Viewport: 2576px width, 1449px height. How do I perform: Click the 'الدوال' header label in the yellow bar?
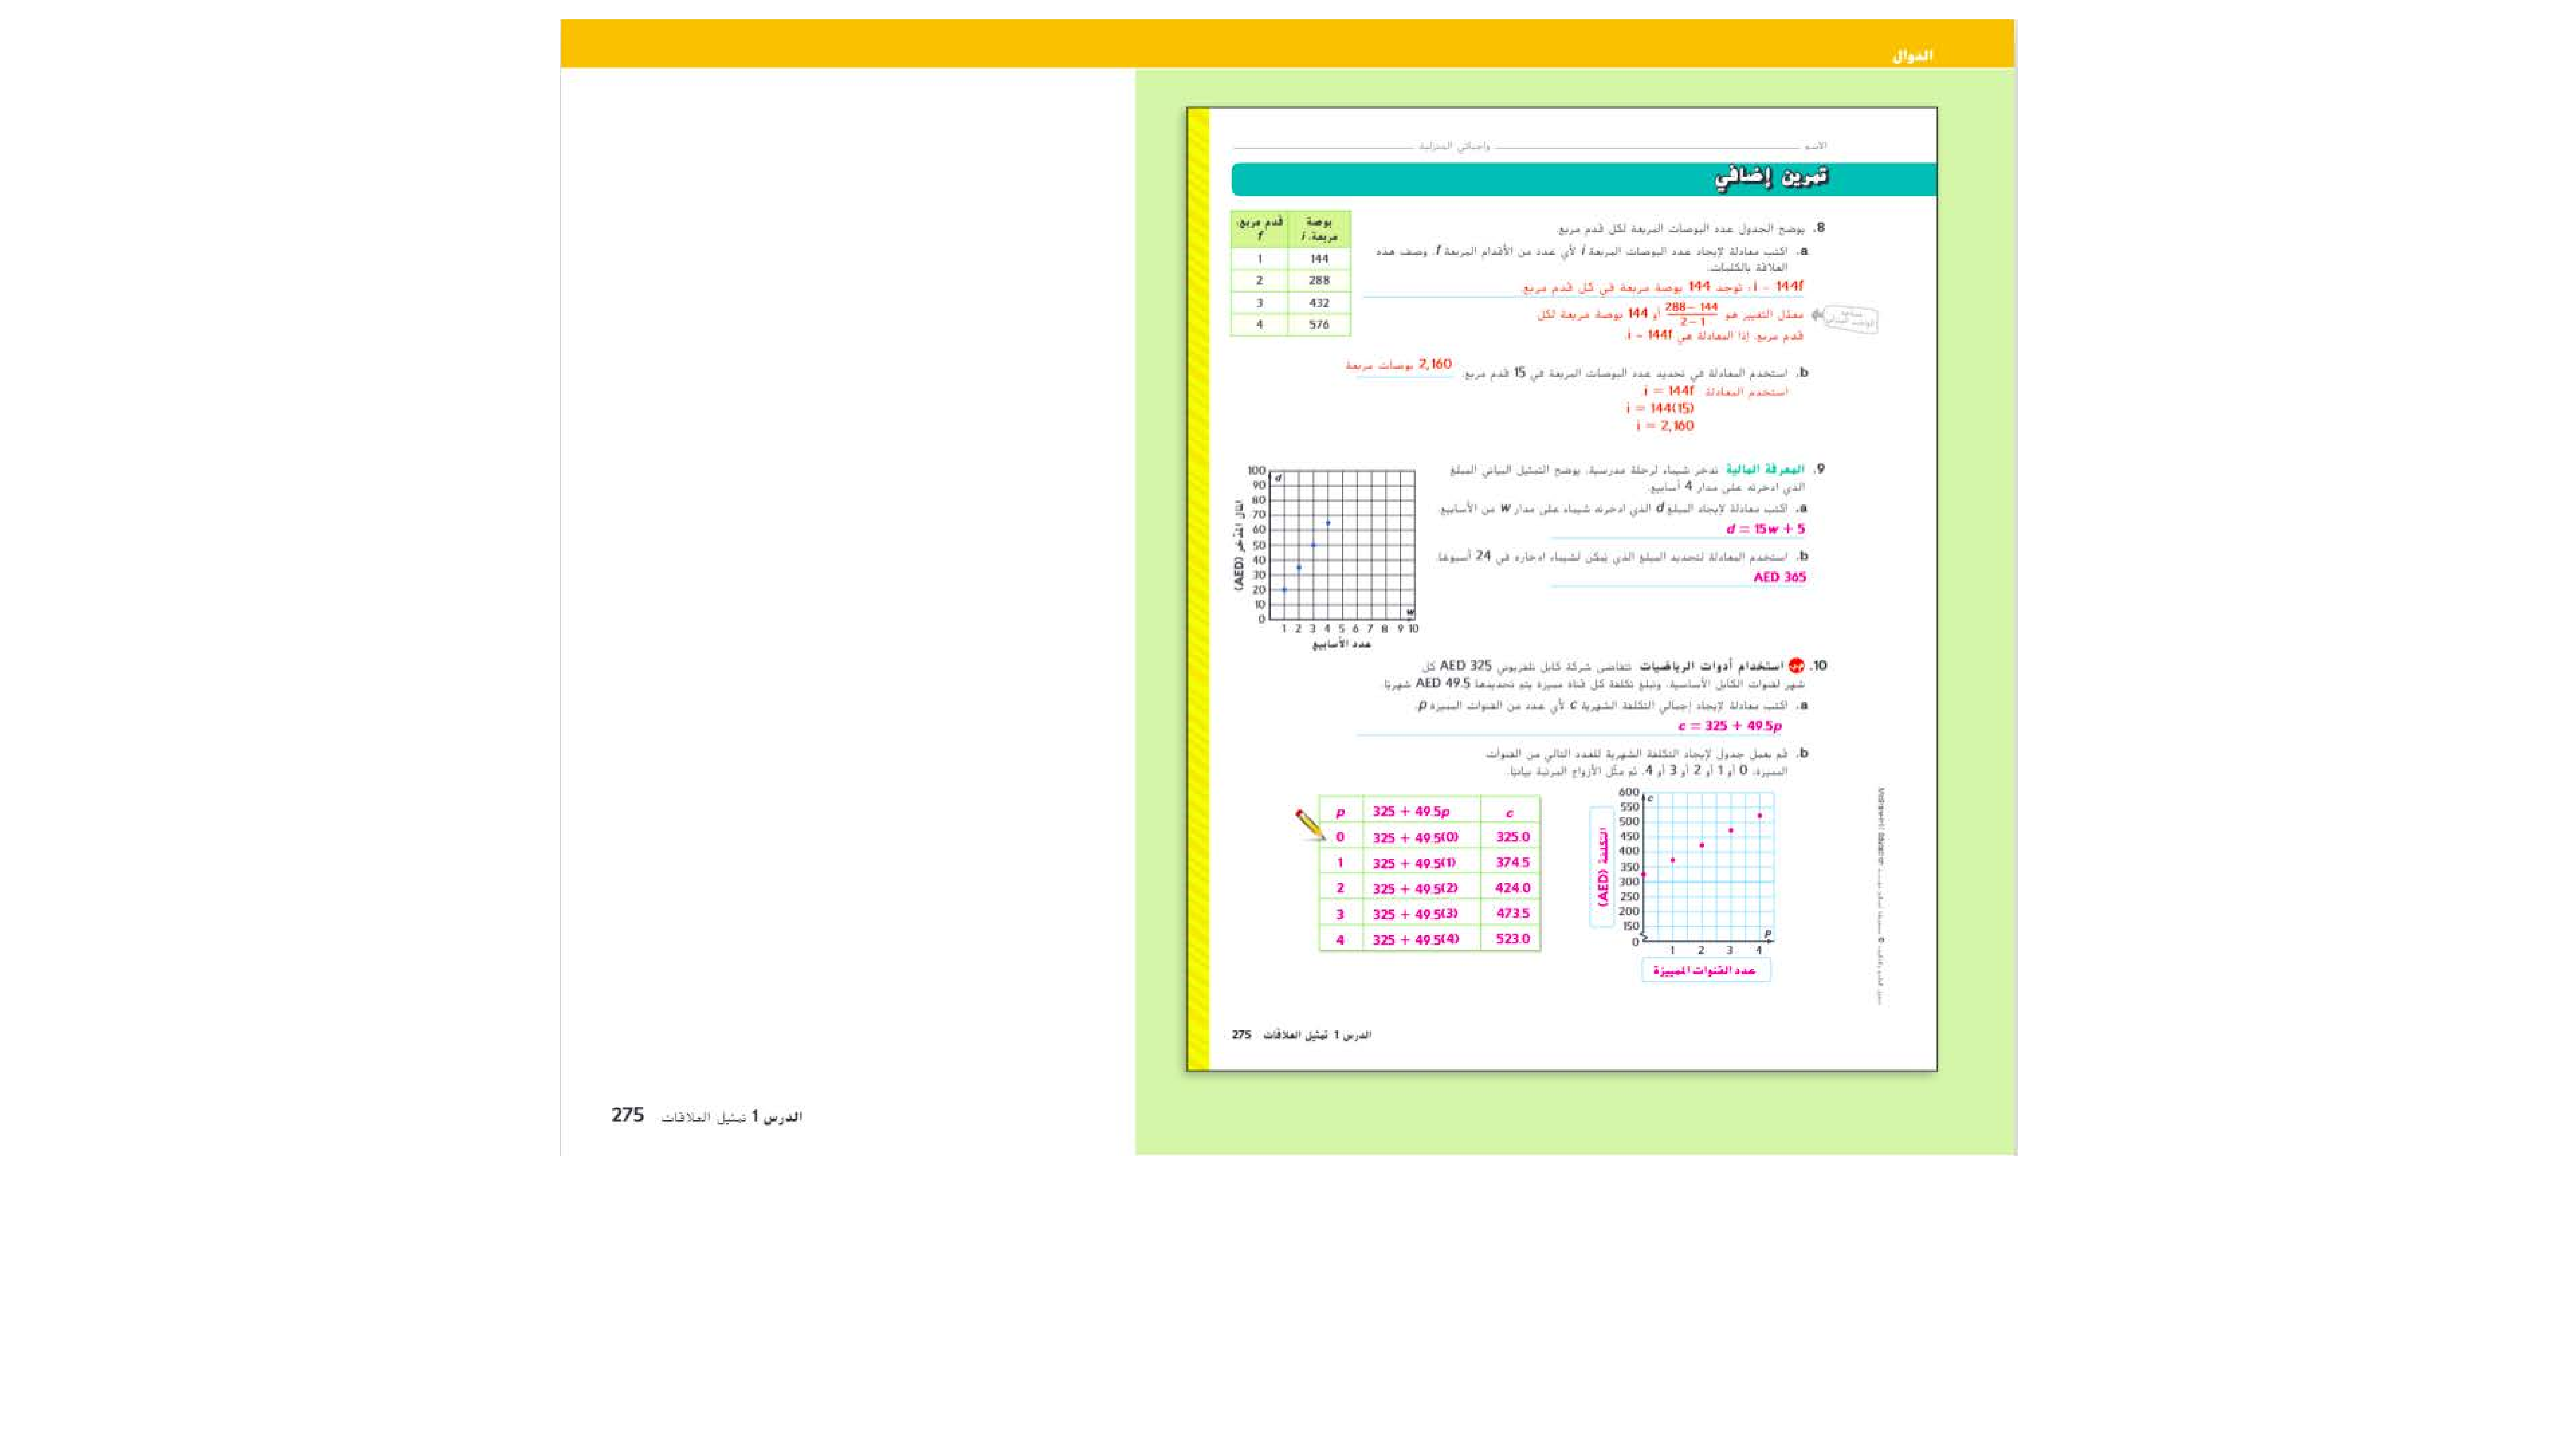[x=1912, y=56]
